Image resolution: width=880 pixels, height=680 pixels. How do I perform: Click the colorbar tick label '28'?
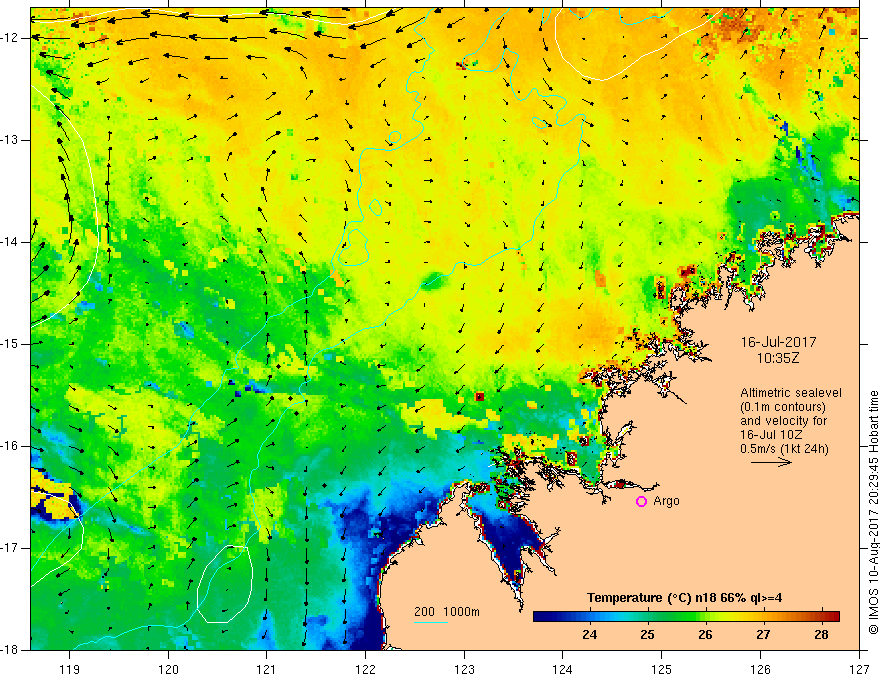tap(821, 635)
